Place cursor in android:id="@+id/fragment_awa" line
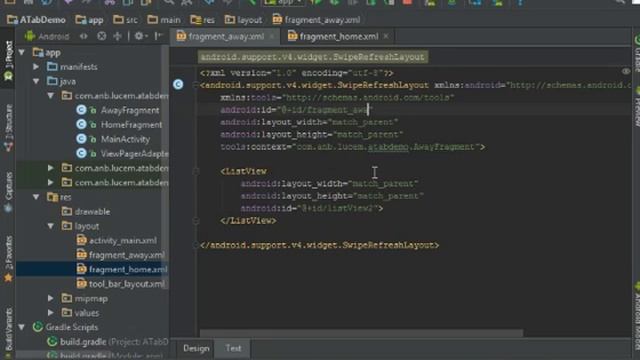 click(296, 110)
